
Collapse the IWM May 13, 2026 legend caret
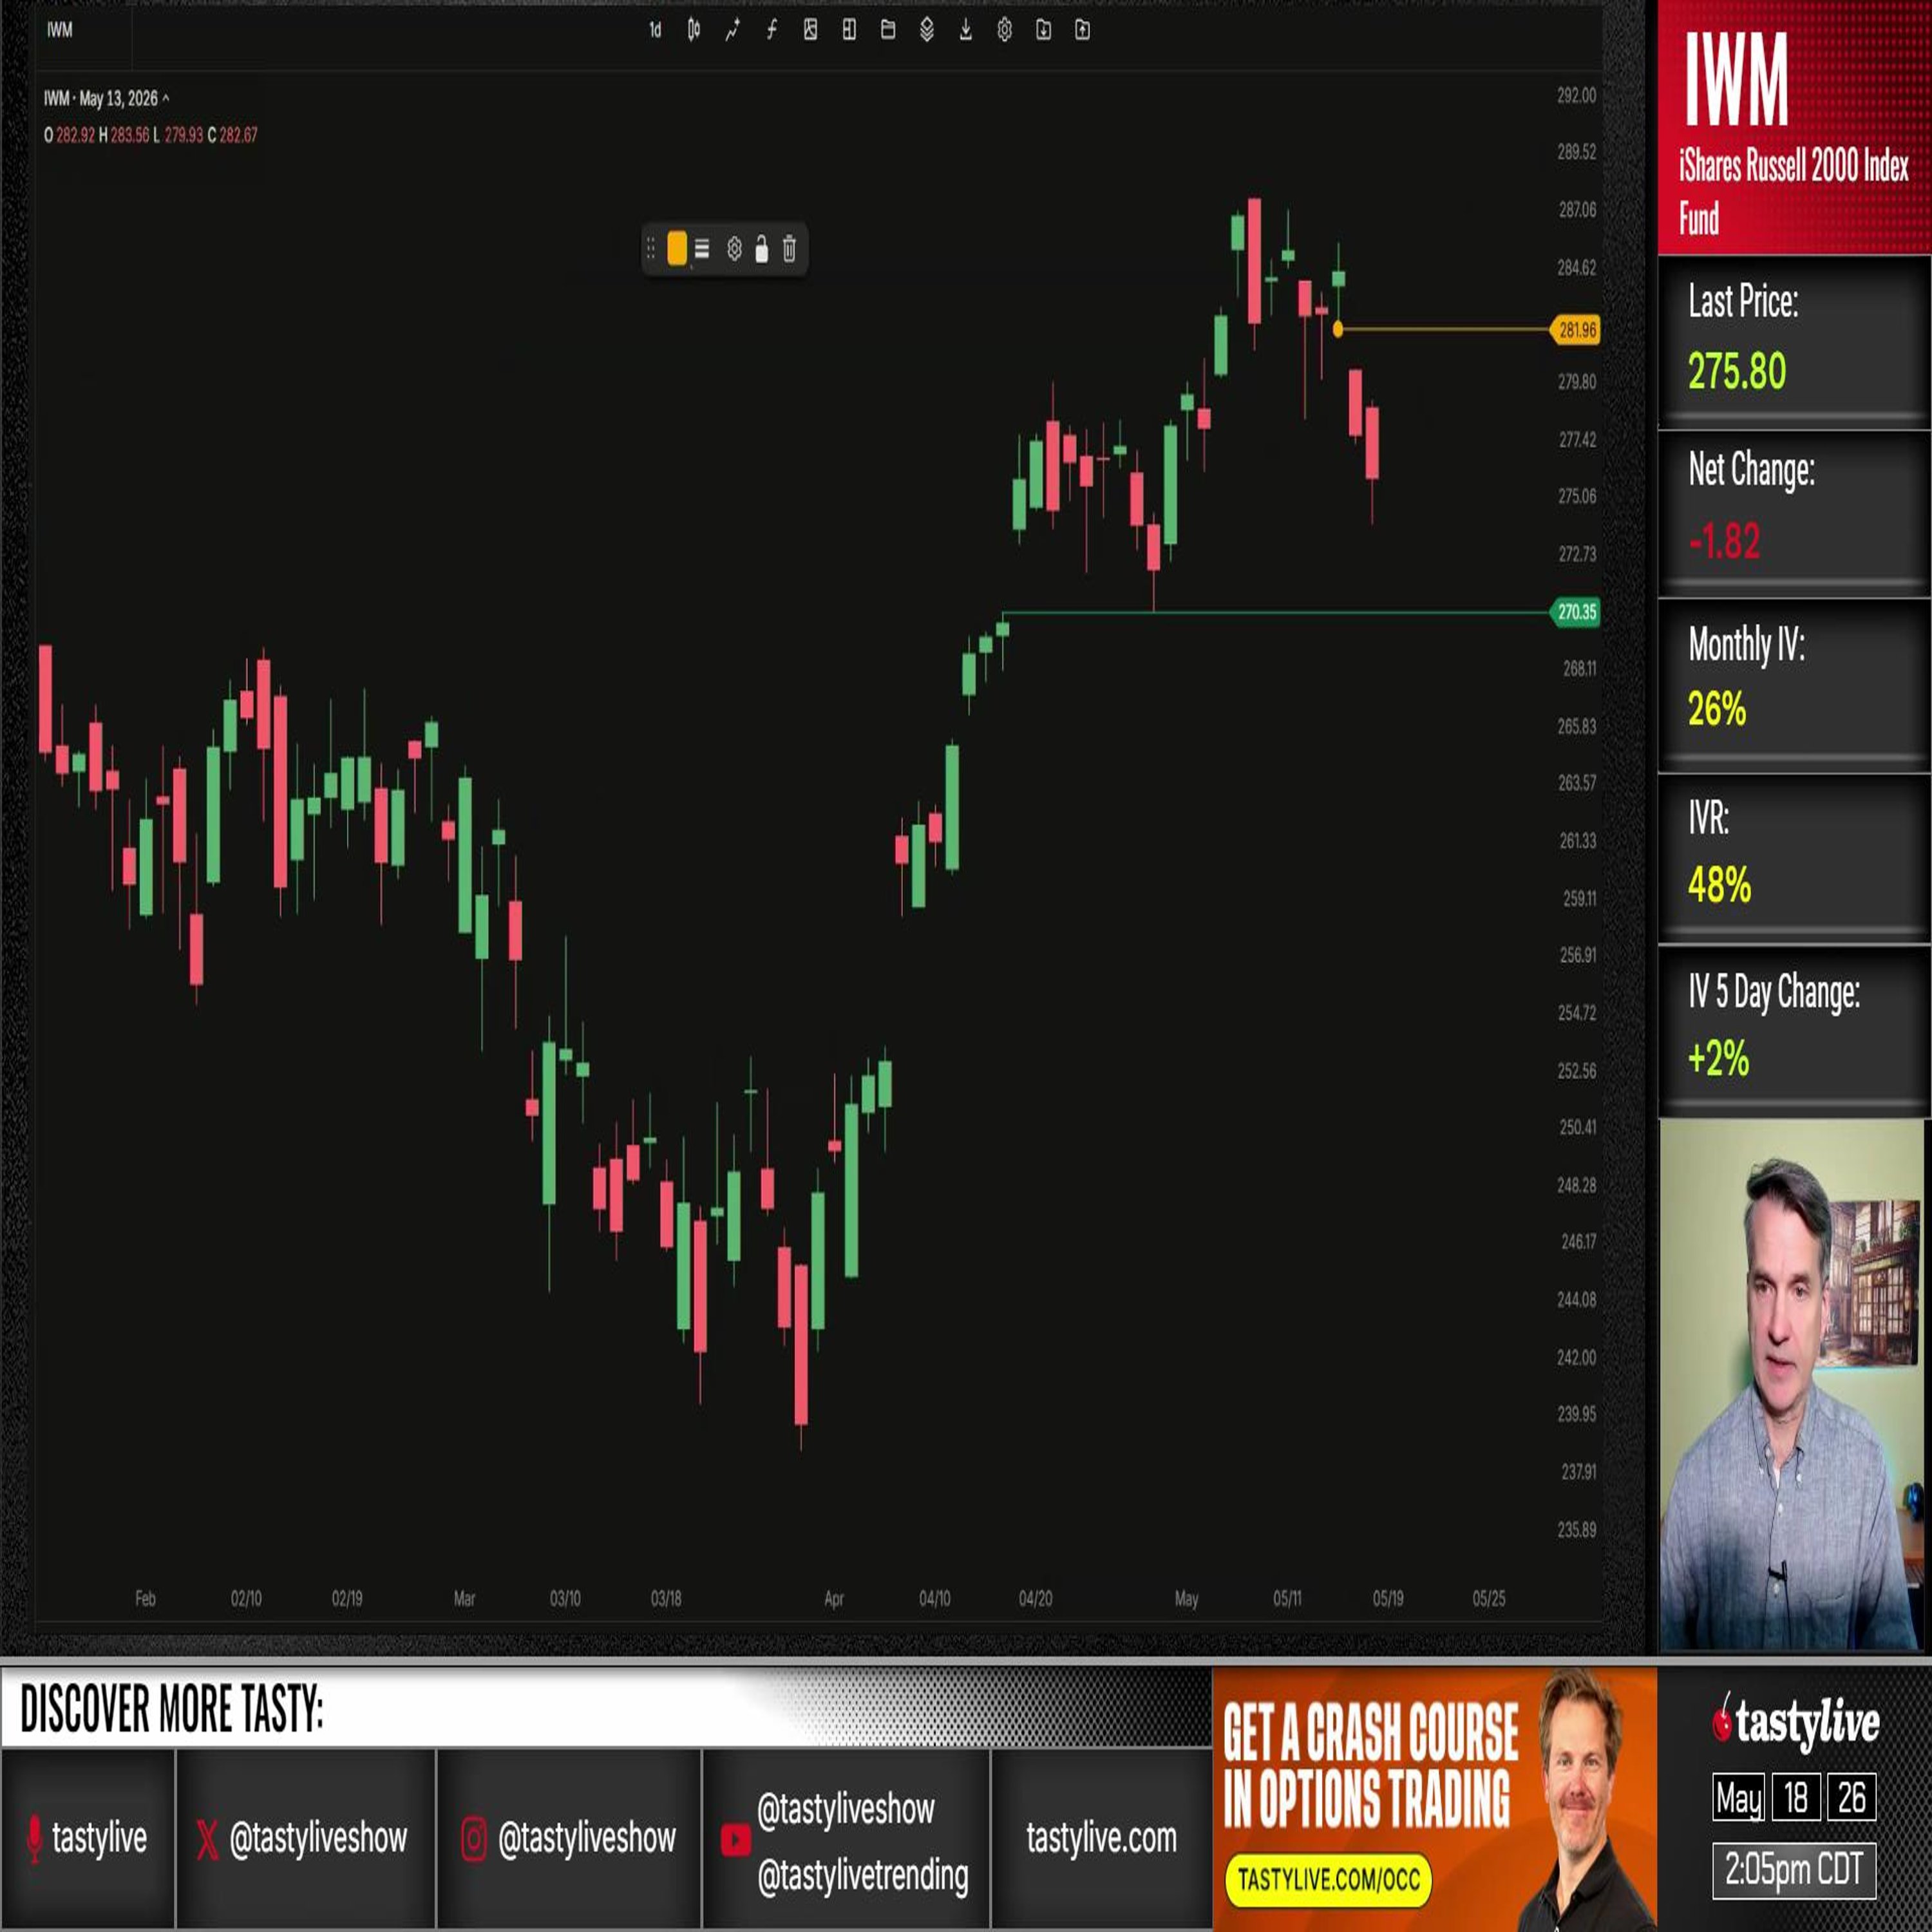(166, 98)
